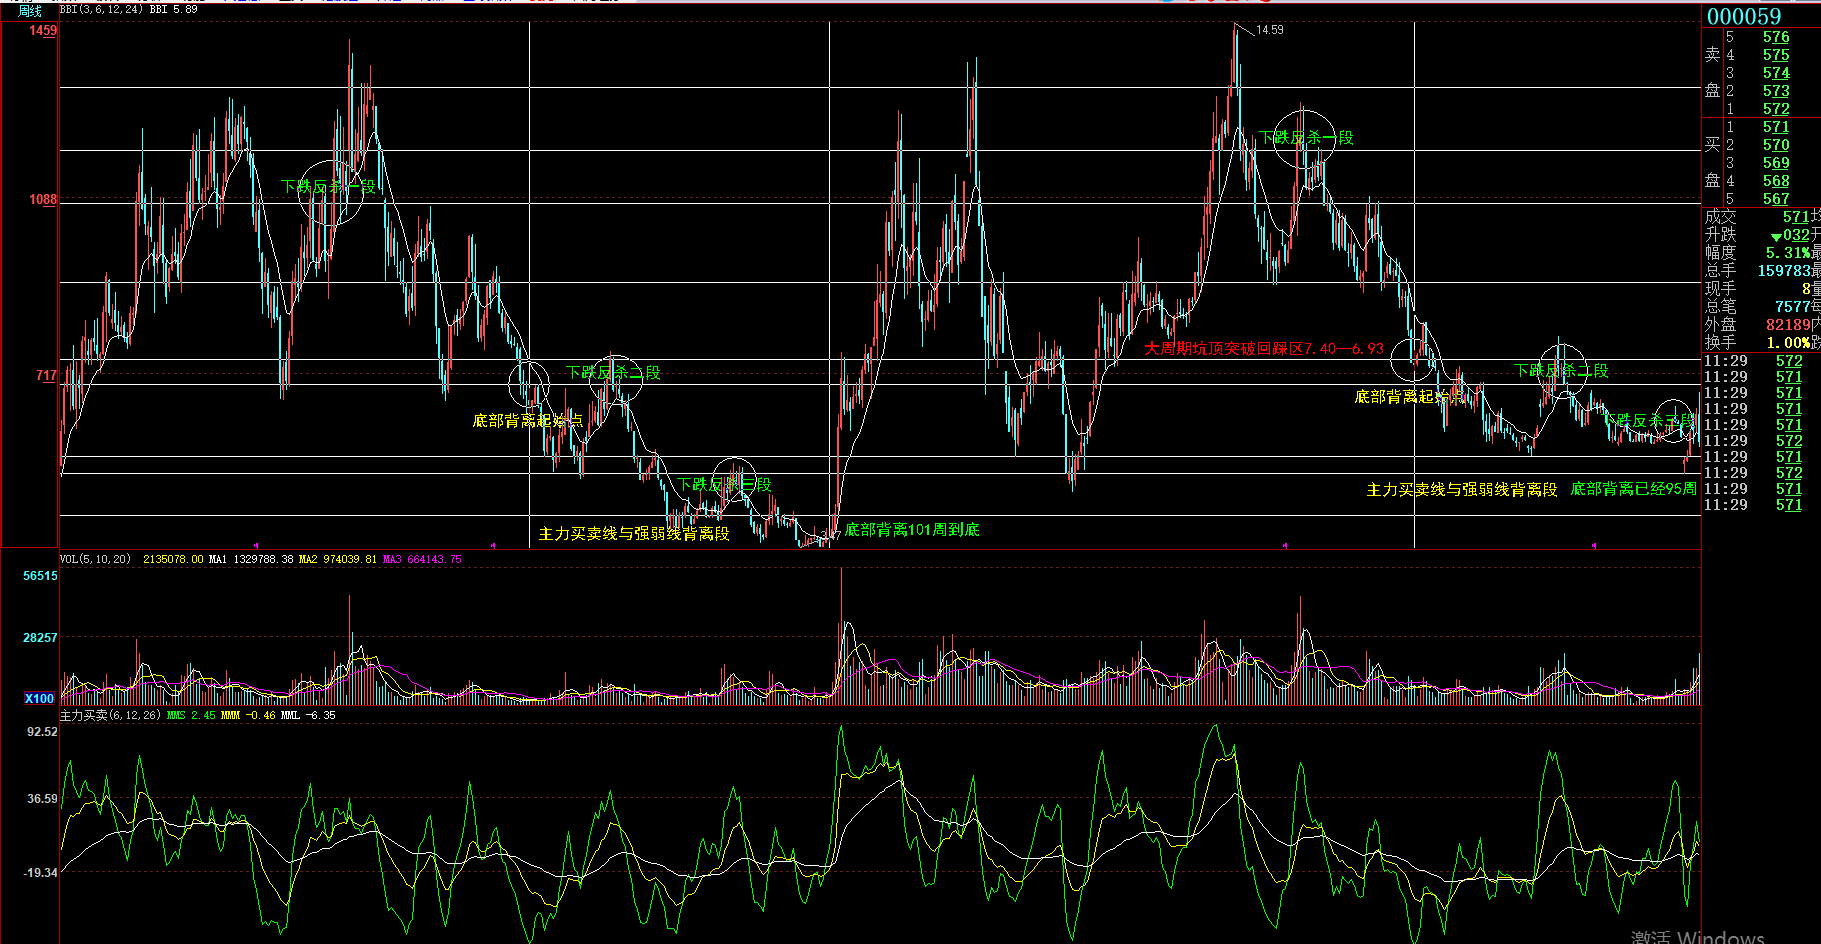Click the VOL(5,10,20) indicator title

click(x=95, y=560)
